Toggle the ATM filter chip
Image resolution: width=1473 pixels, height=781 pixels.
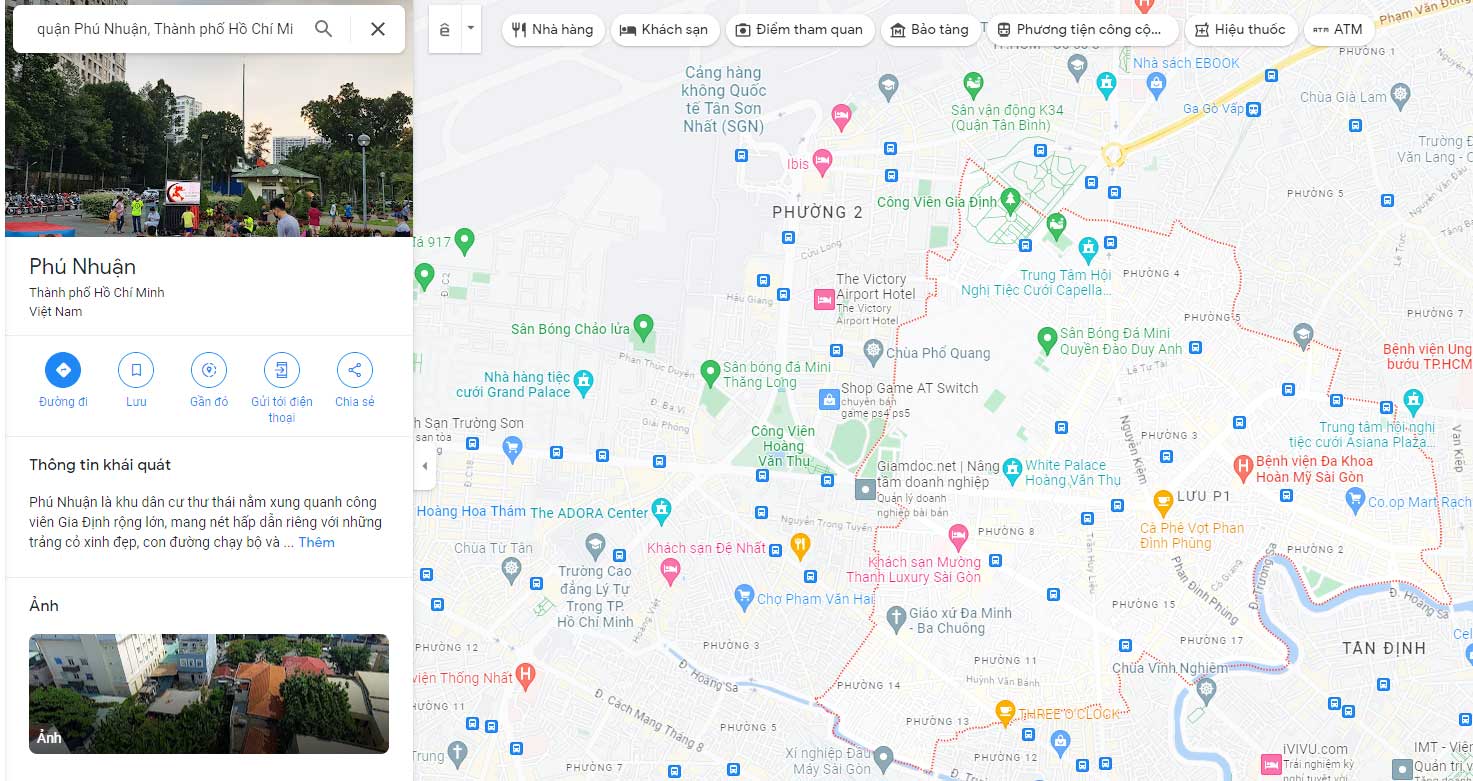[1338, 29]
